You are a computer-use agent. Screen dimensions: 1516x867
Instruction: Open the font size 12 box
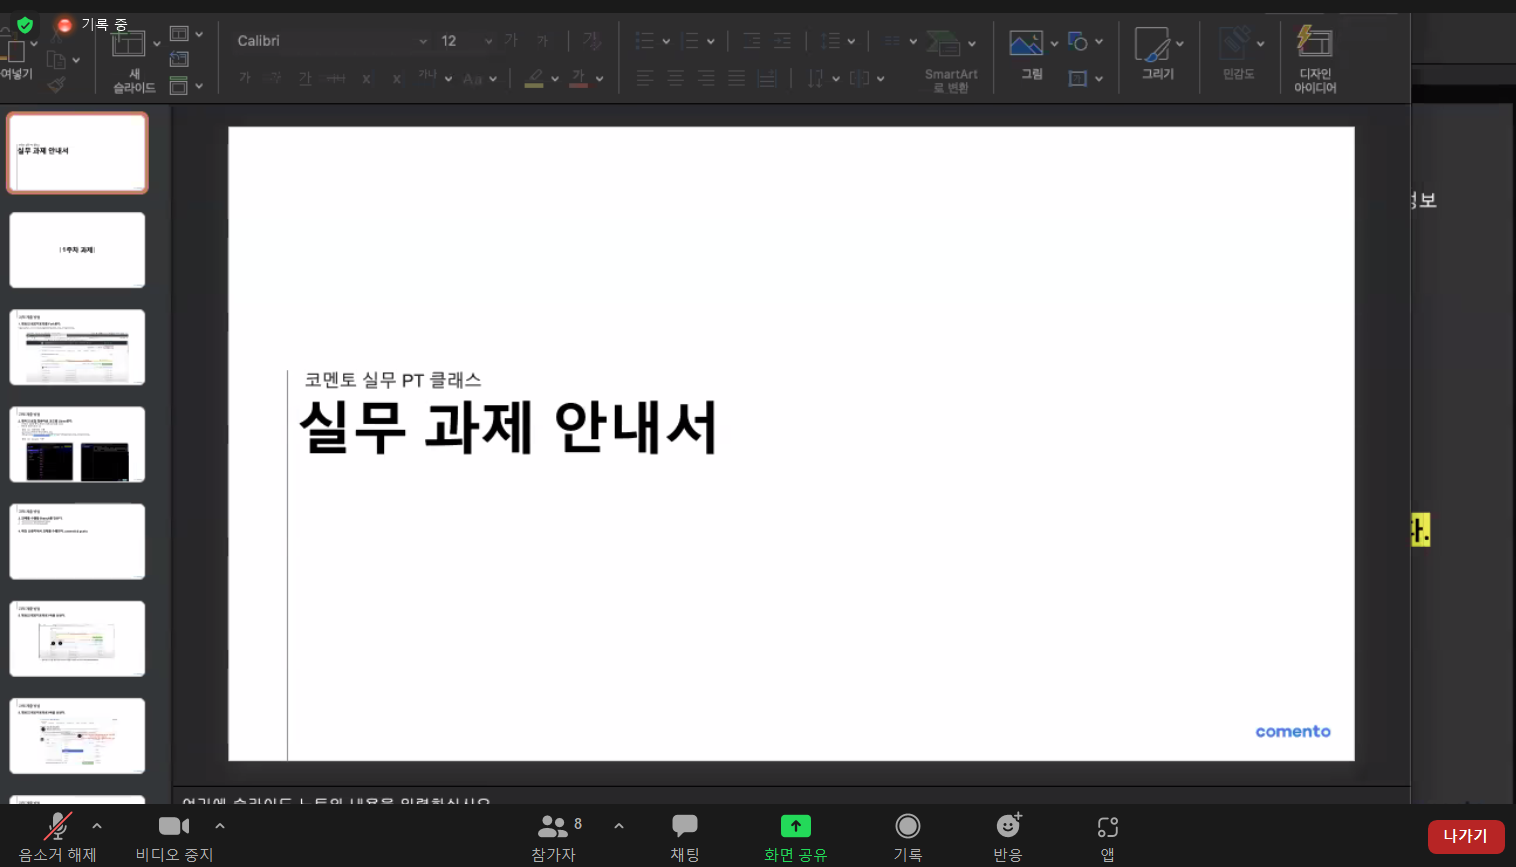point(466,41)
